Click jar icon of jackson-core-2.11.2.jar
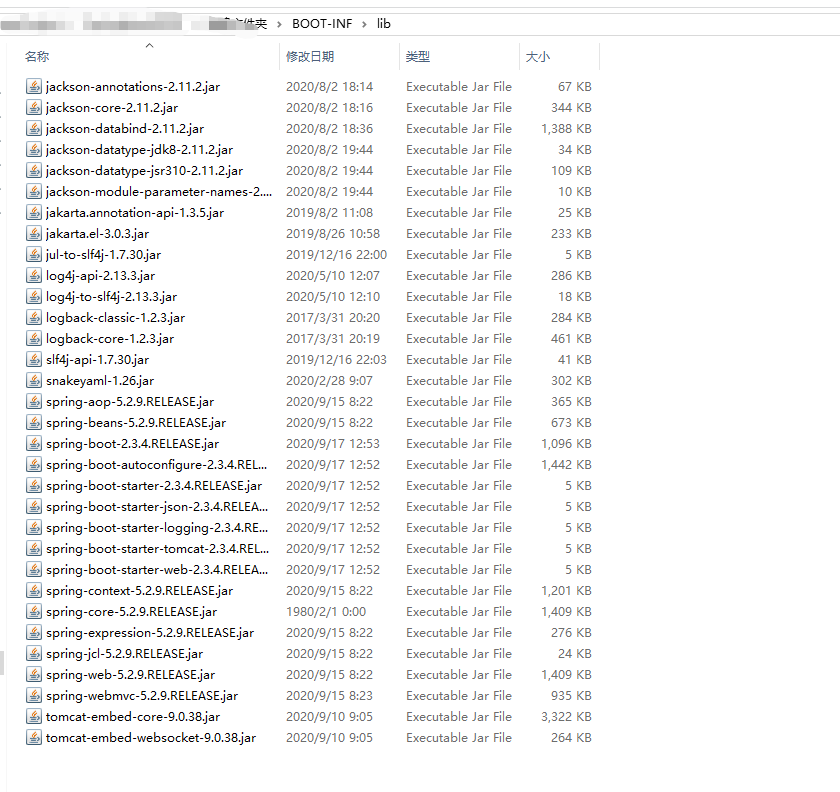Image resolution: width=840 pixels, height=792 pixels. click(x=34, y=107)
